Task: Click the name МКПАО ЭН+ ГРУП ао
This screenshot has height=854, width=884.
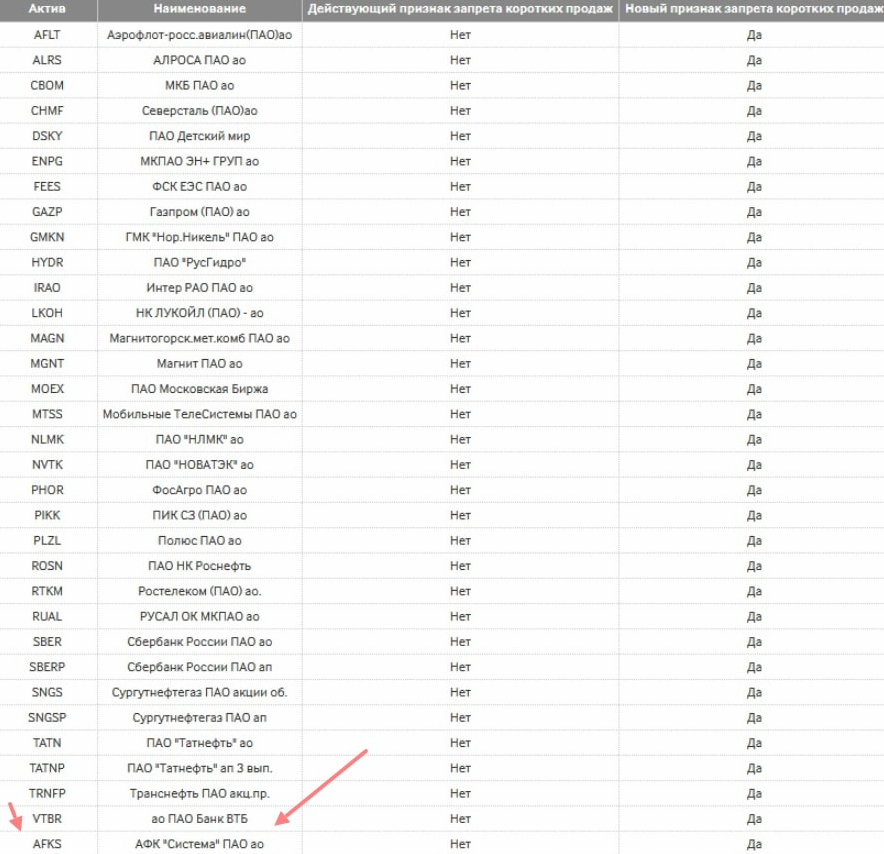Action: tap(200, 162)
